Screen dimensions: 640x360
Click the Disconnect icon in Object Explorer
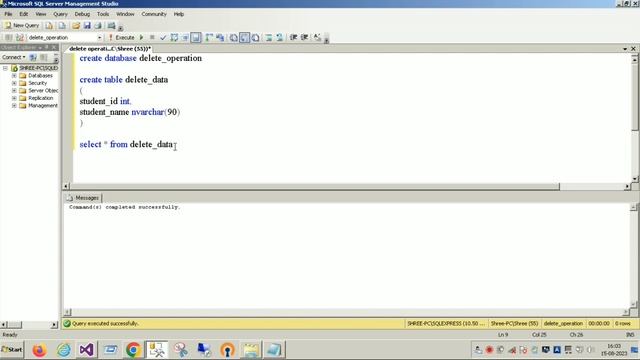tap(44, 57)
